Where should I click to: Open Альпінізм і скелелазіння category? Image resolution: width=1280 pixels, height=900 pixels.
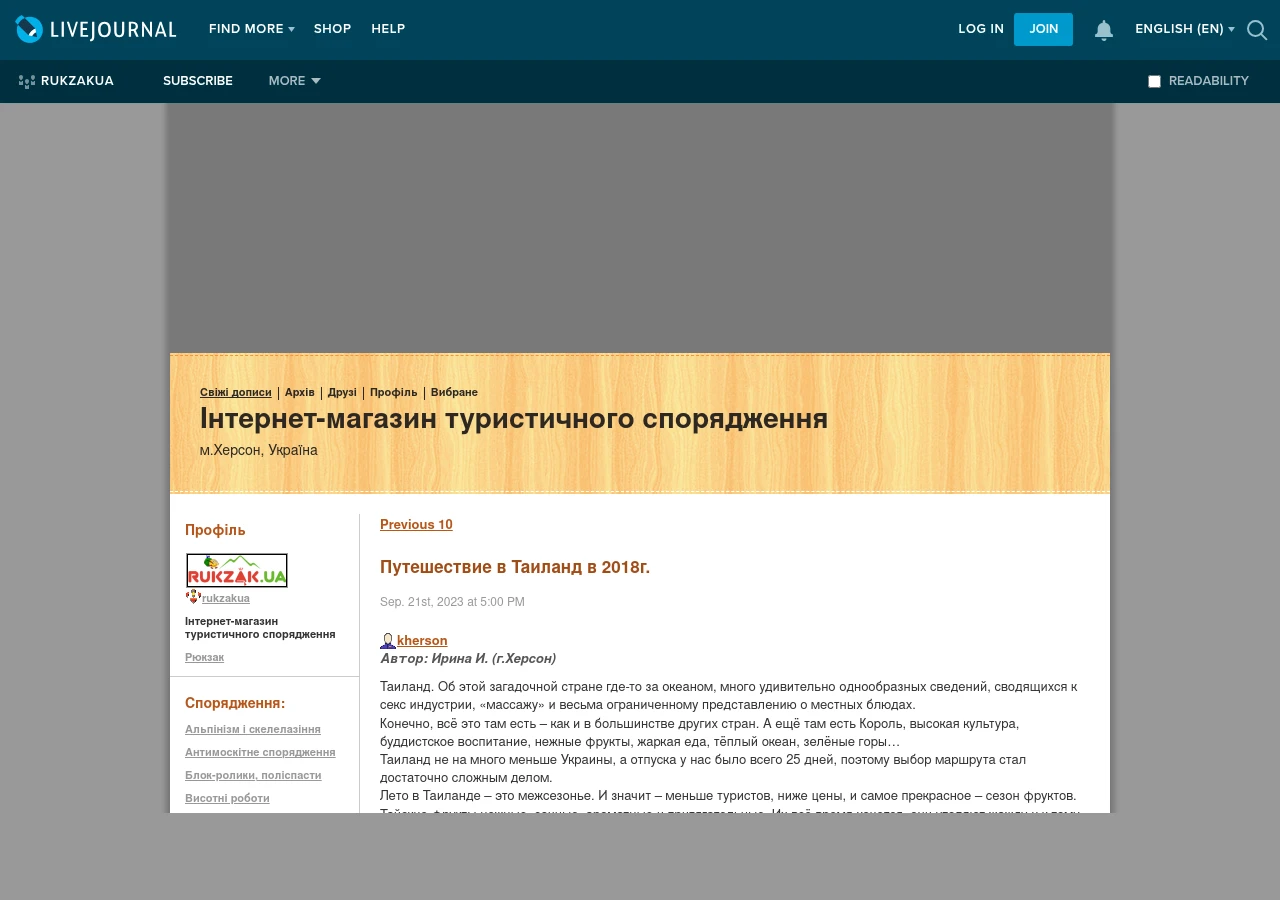[253, 730]
